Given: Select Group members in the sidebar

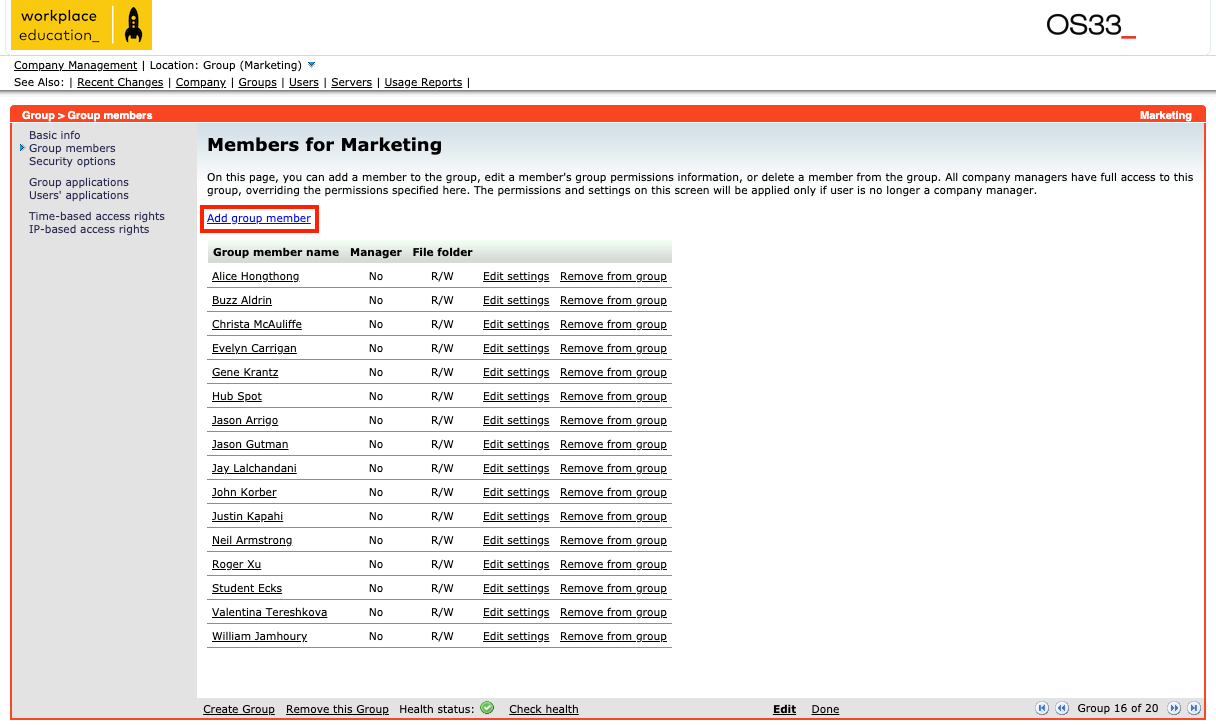Looking at the screenshot, I should click(72, 148).
